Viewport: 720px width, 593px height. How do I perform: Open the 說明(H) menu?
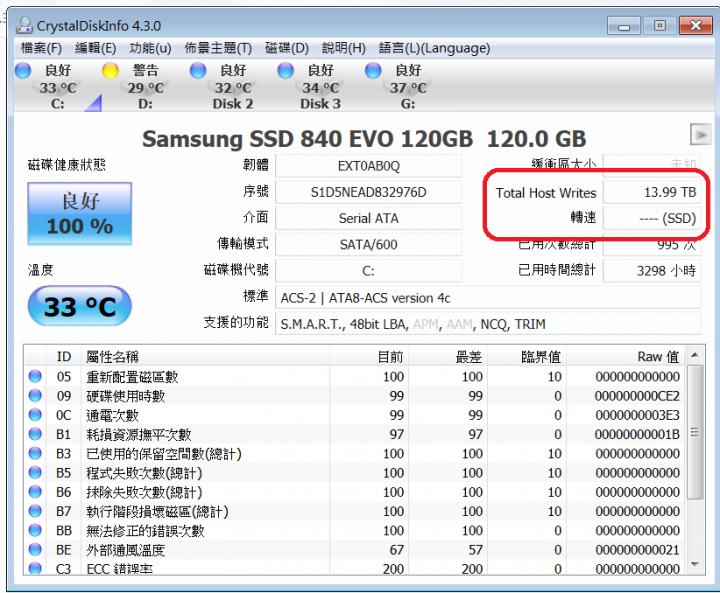point(343,48)
